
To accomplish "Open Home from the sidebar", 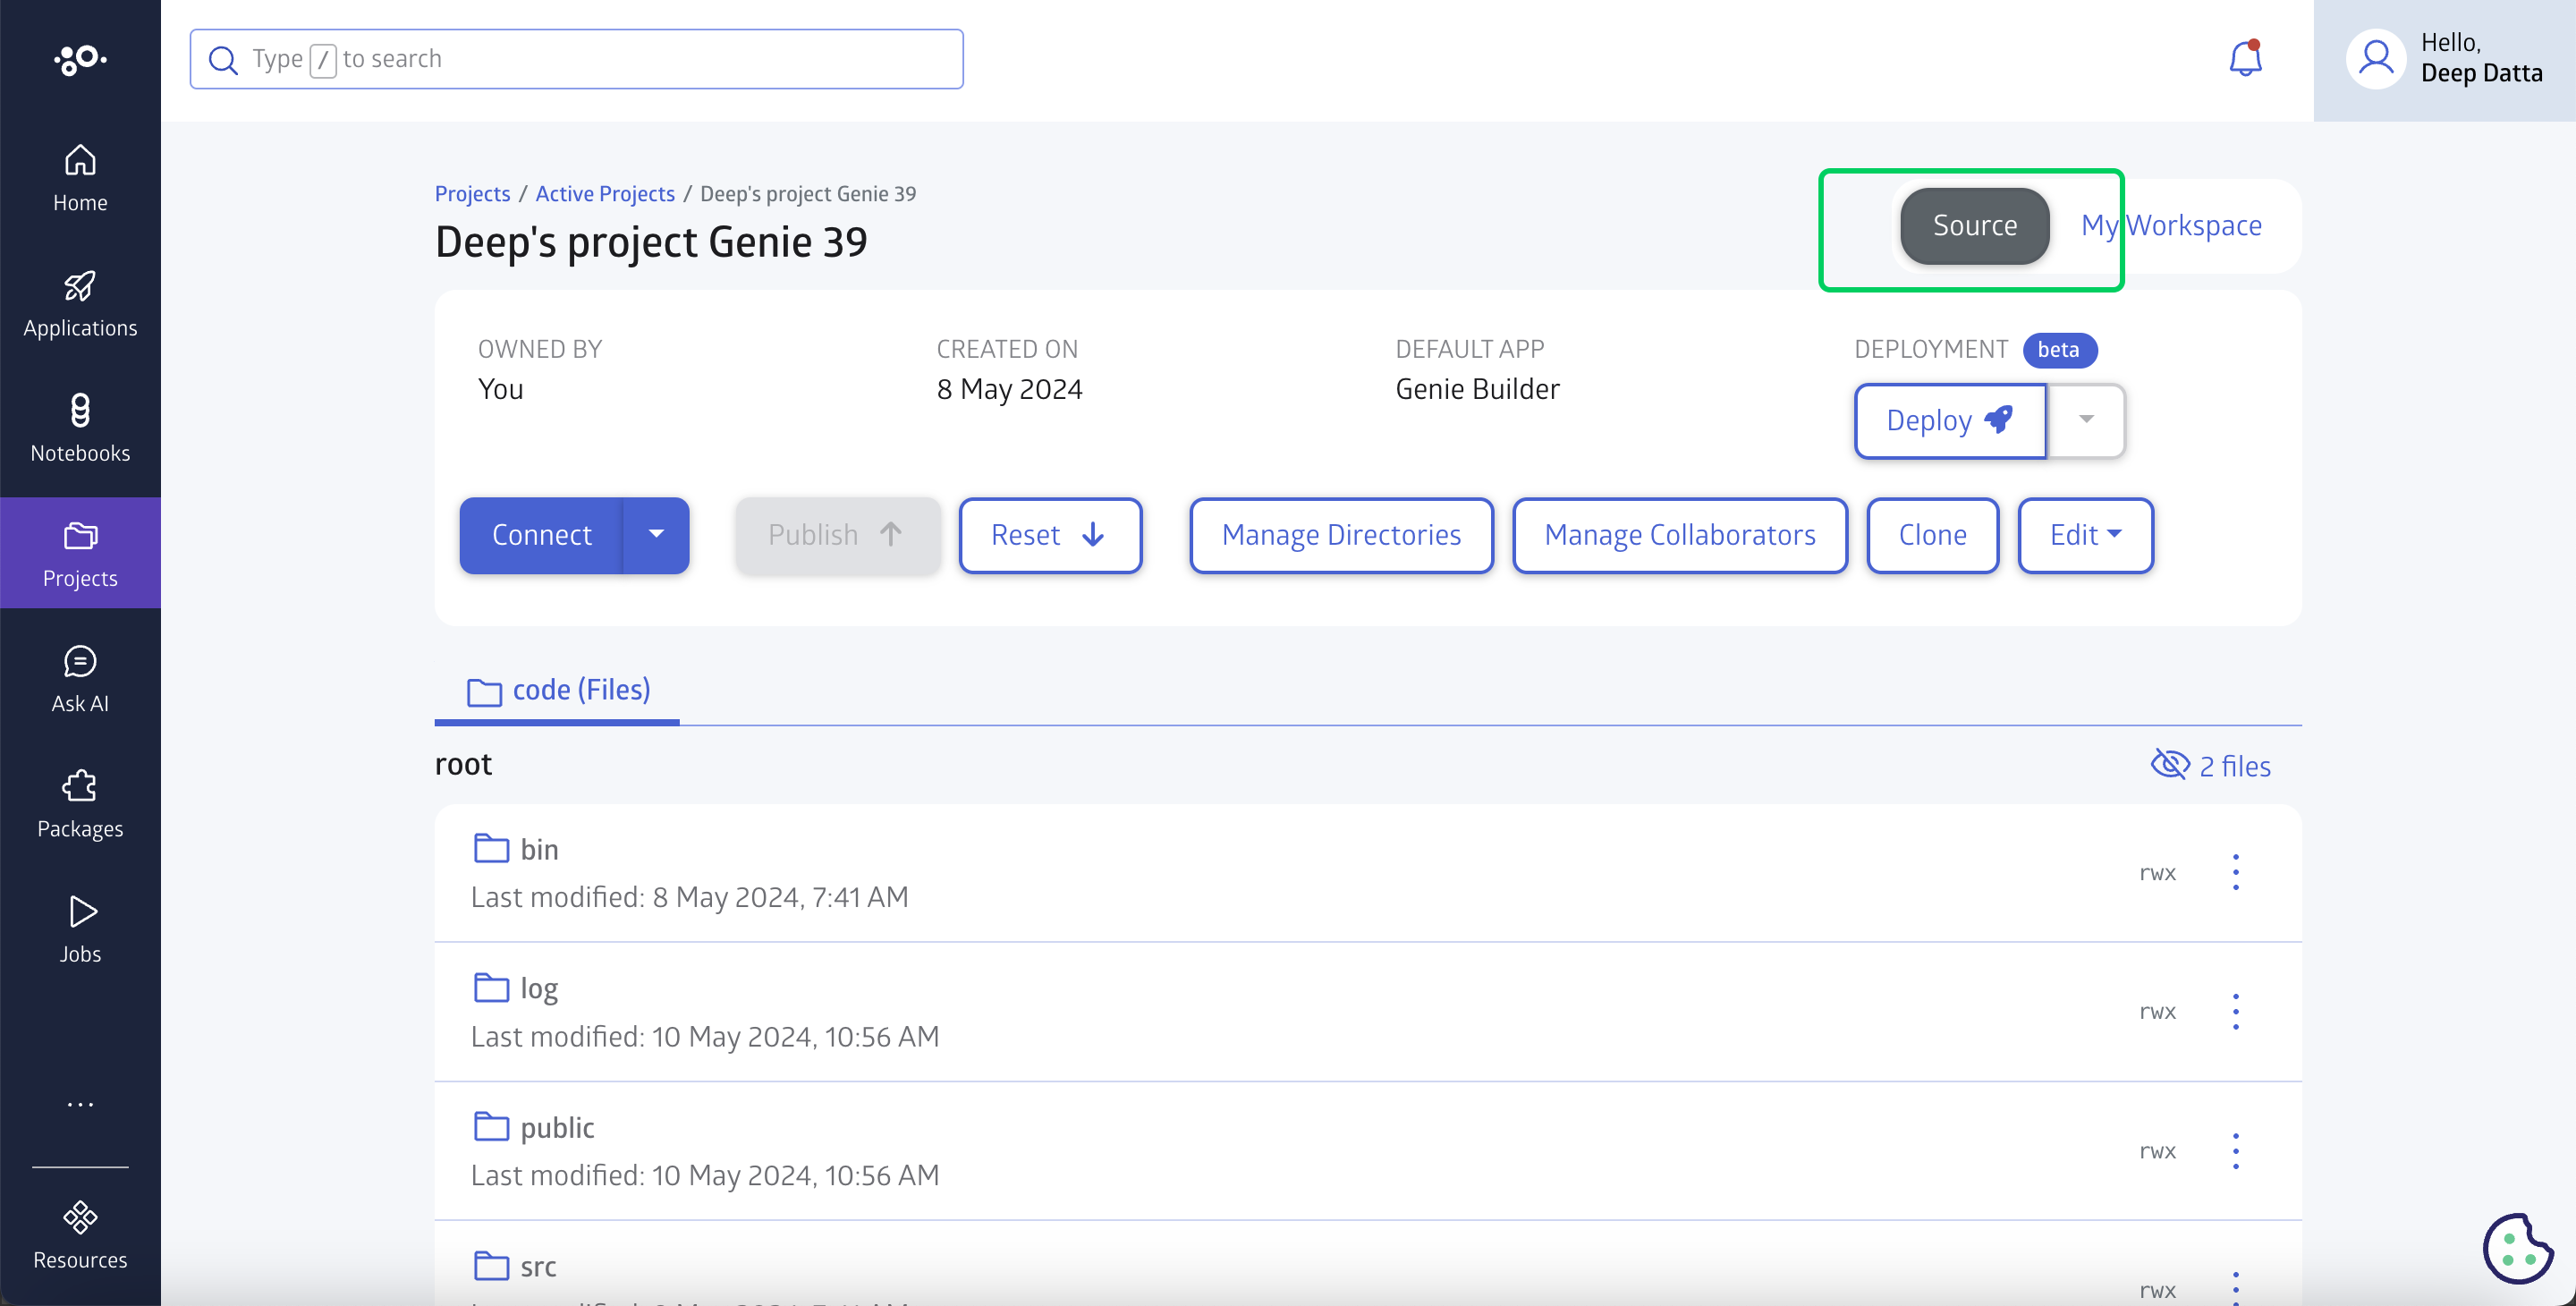I will (x=80, y=179).
